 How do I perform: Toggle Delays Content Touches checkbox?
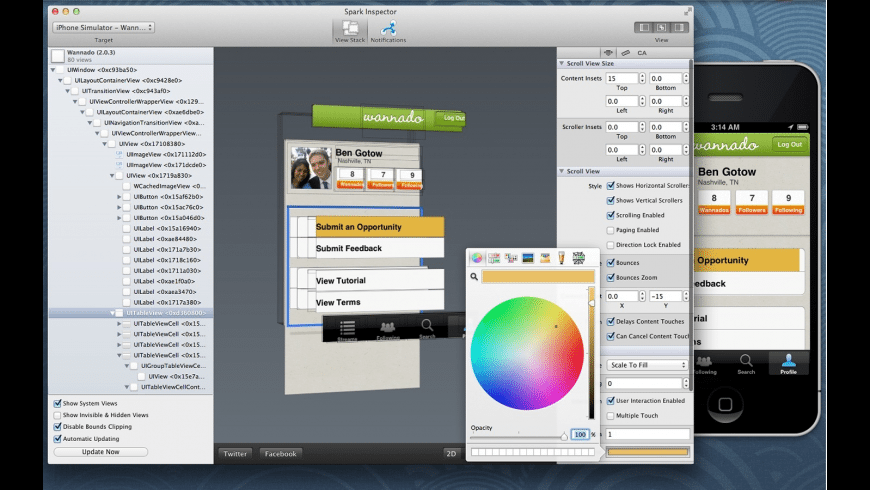610,321
